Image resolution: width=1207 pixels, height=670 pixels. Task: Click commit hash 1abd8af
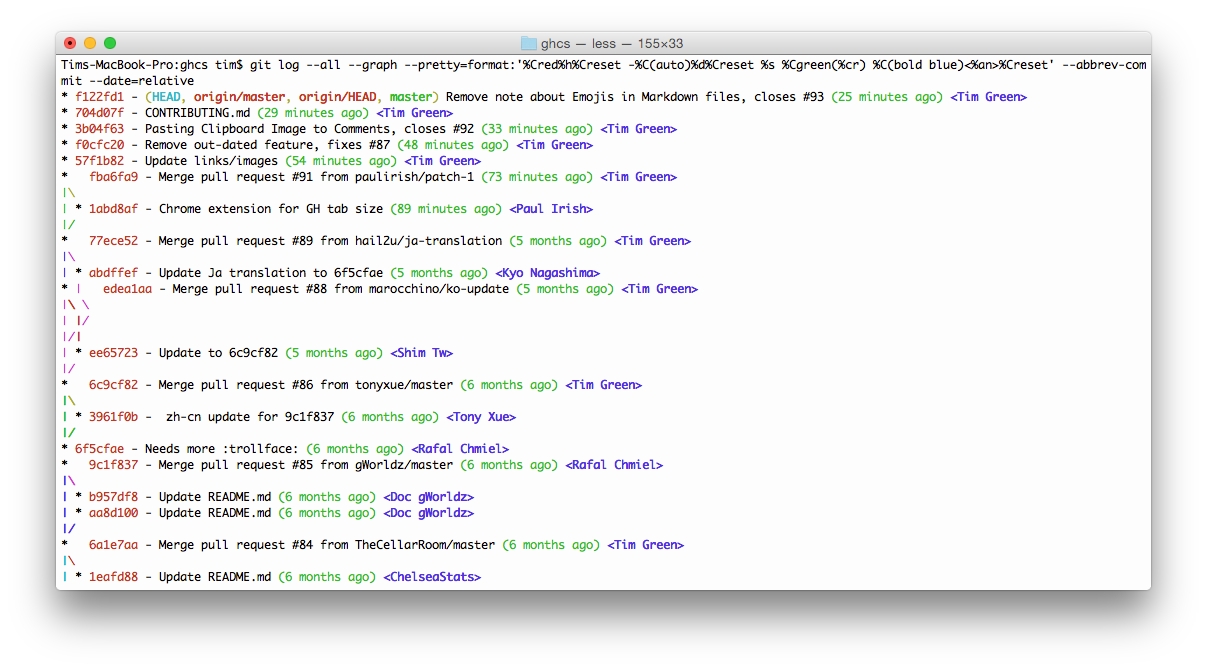(114, 209)
